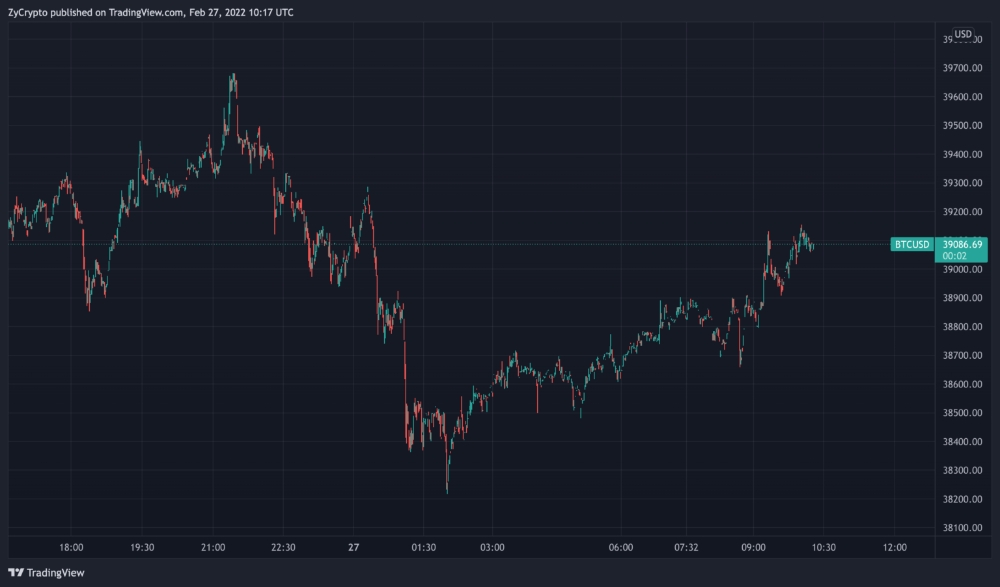Select the bold 27 date marker
This screenshot has width=1000, height=587.
[353, 547]
